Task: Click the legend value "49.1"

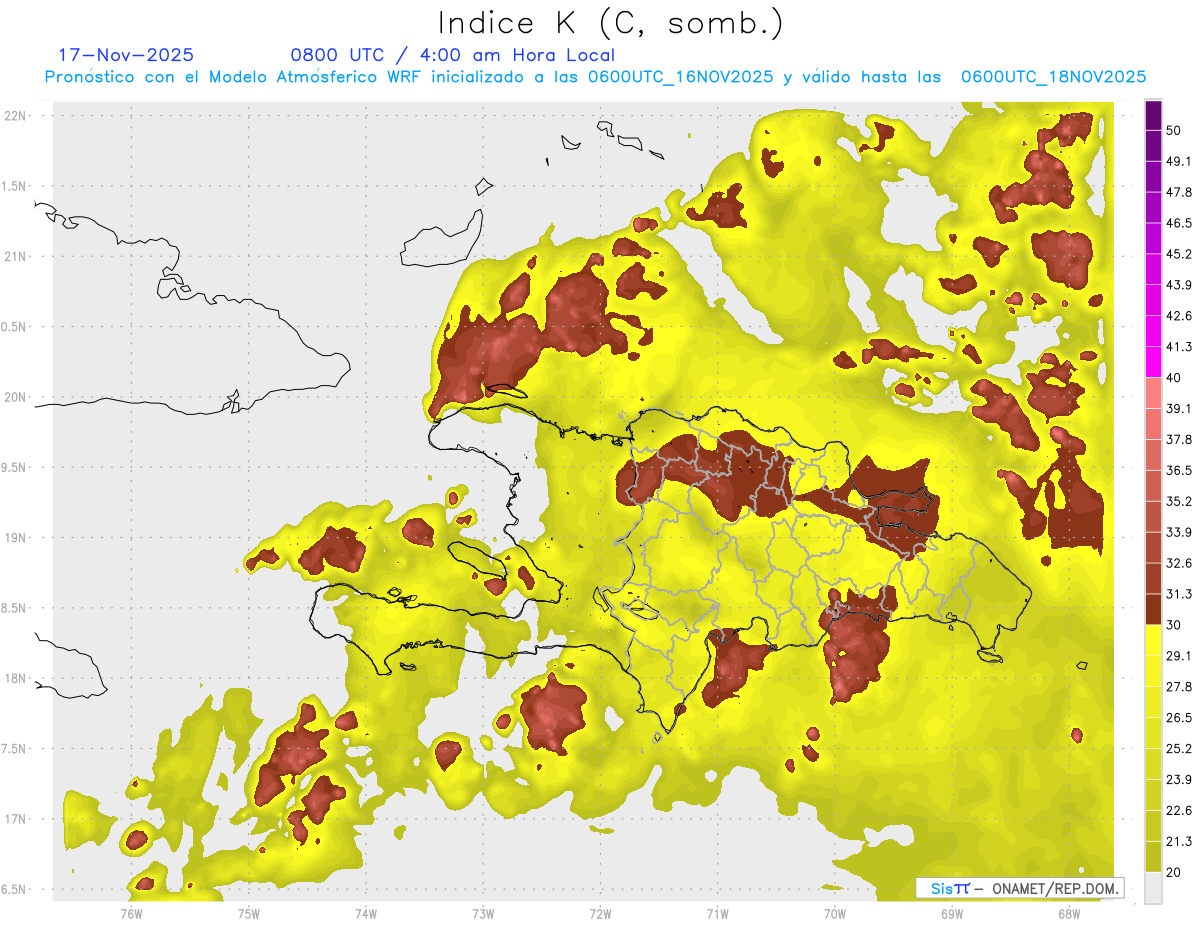Action: [x=1178, y=161]
